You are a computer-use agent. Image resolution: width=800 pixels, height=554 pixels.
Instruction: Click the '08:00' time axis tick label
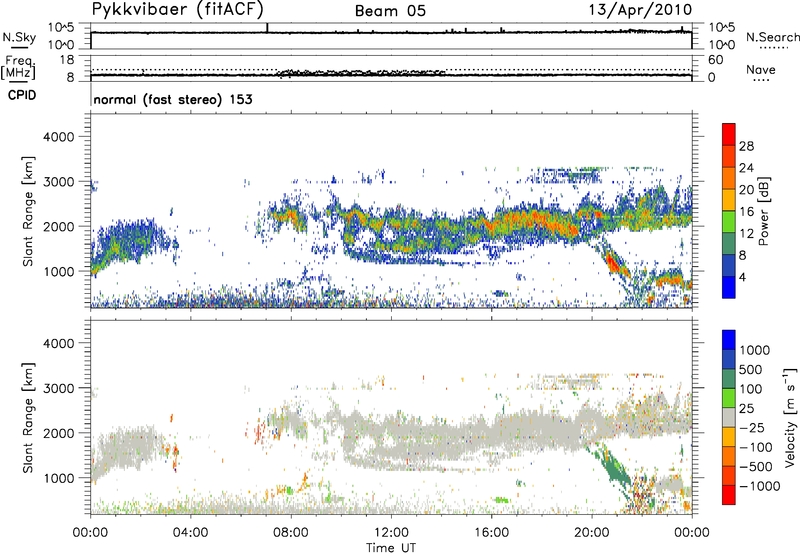pos(291,533)
